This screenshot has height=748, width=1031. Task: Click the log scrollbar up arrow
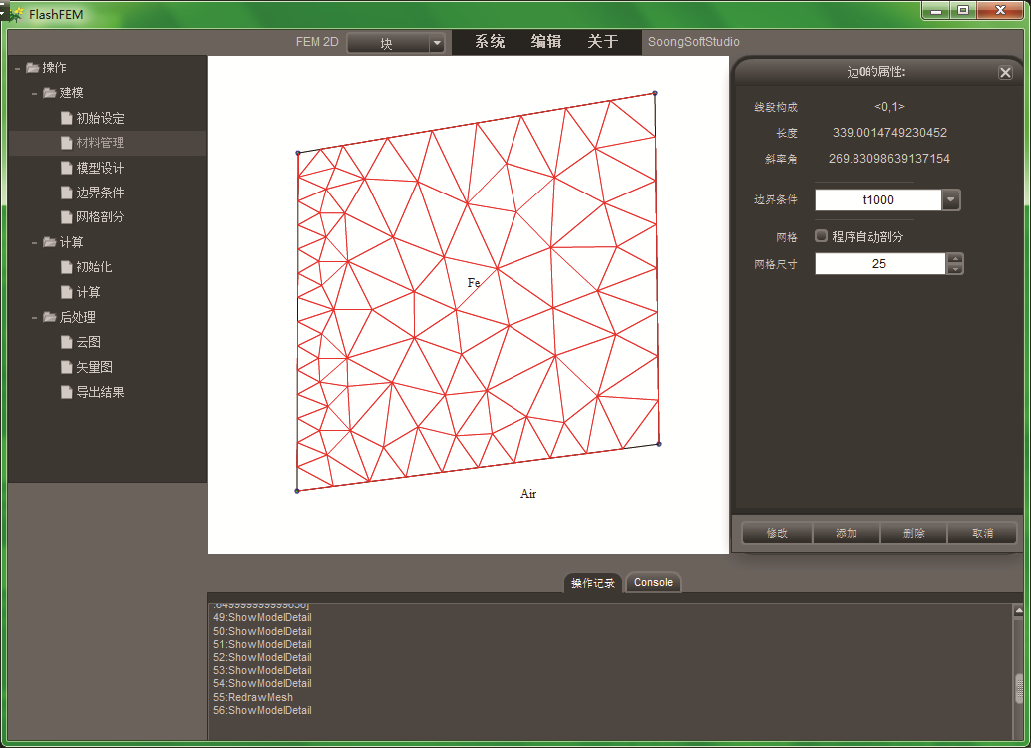(x=1019, y=611)
